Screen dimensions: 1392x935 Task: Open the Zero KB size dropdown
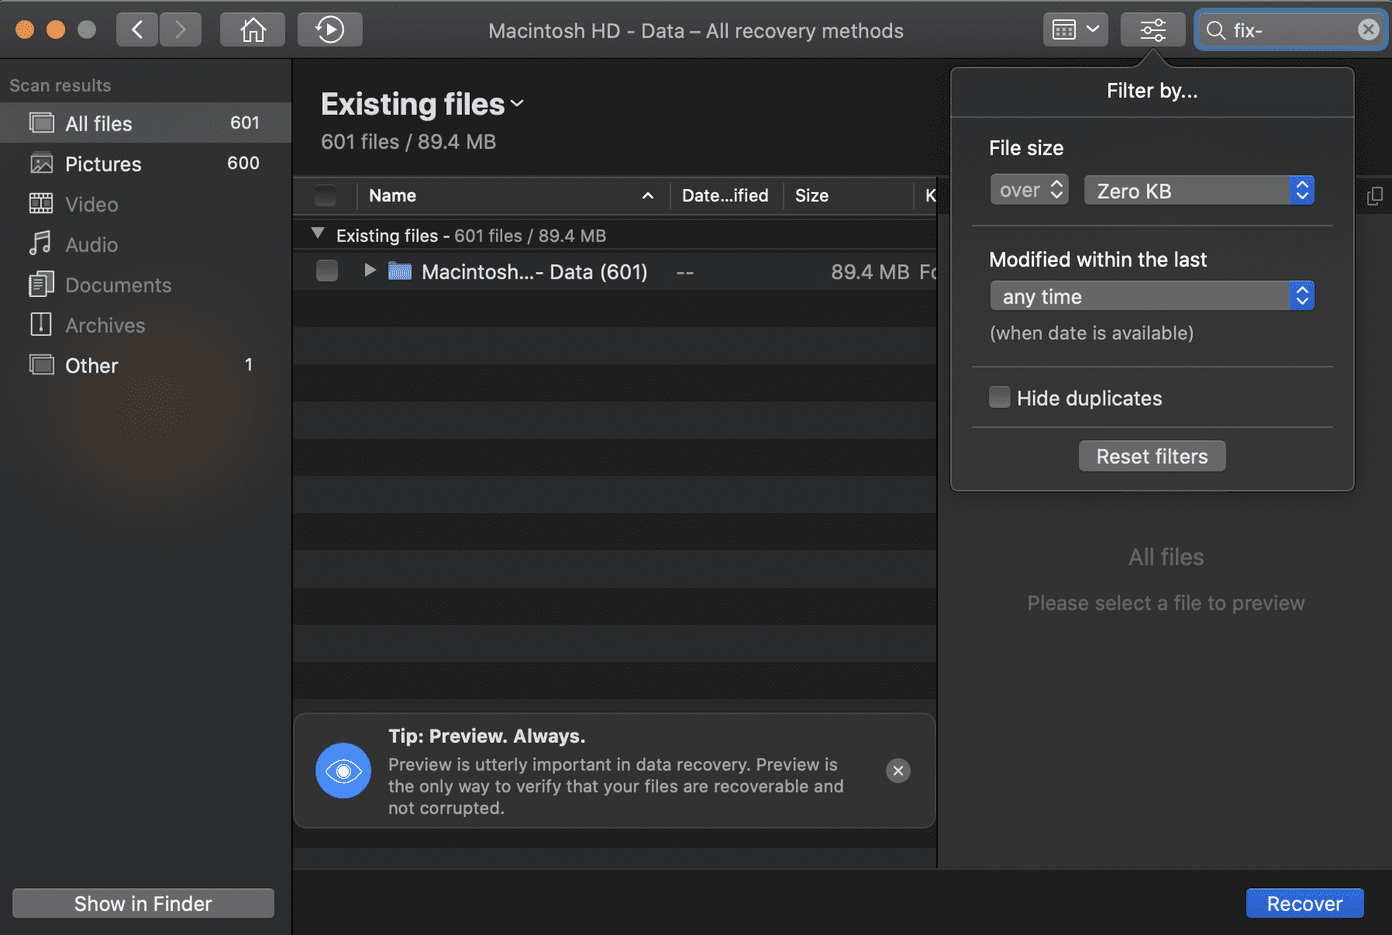pos(1199,190)
